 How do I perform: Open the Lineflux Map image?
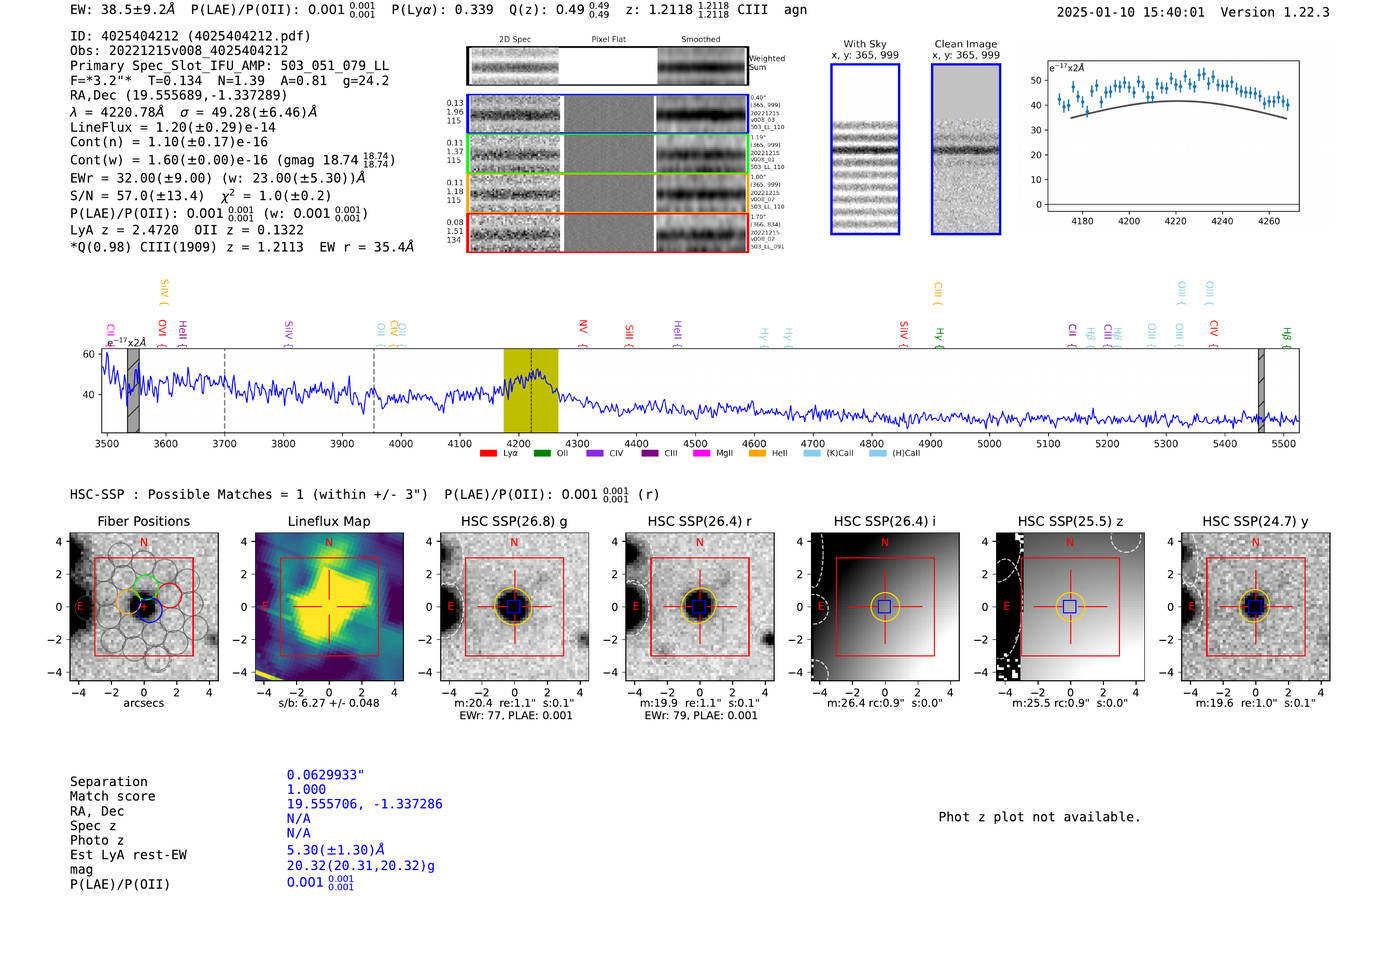[329, 607]
